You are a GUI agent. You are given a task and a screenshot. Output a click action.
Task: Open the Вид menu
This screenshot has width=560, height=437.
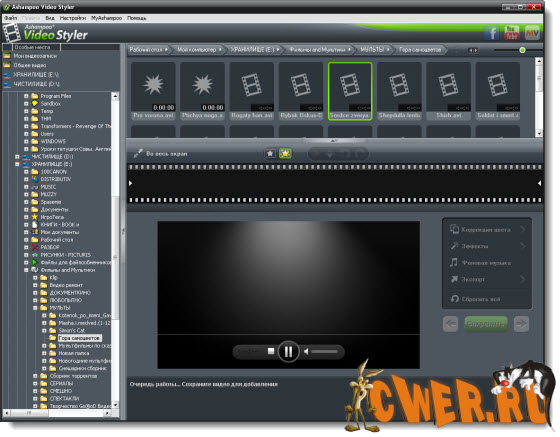coord(50,18)
